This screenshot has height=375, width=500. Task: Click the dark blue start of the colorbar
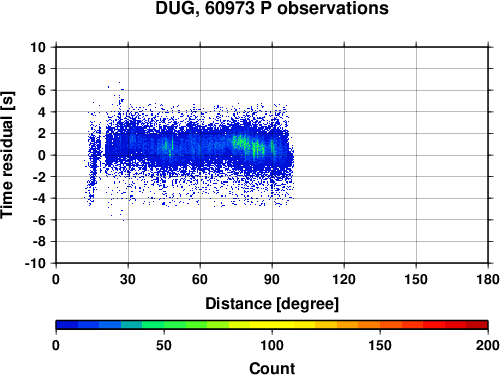pos(67,325)
